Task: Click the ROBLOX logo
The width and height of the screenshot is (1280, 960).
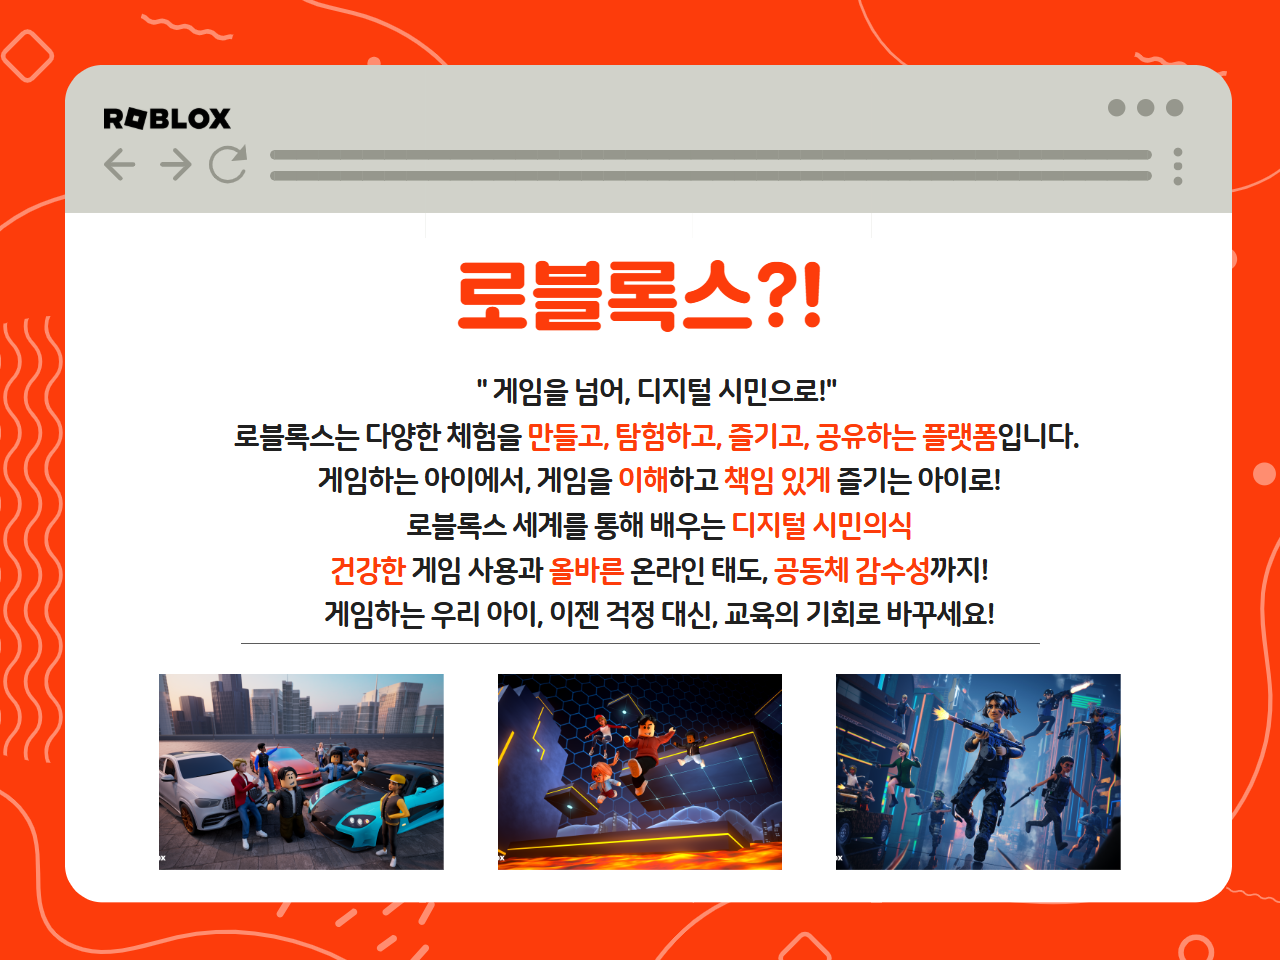Action: pos(167,118)
